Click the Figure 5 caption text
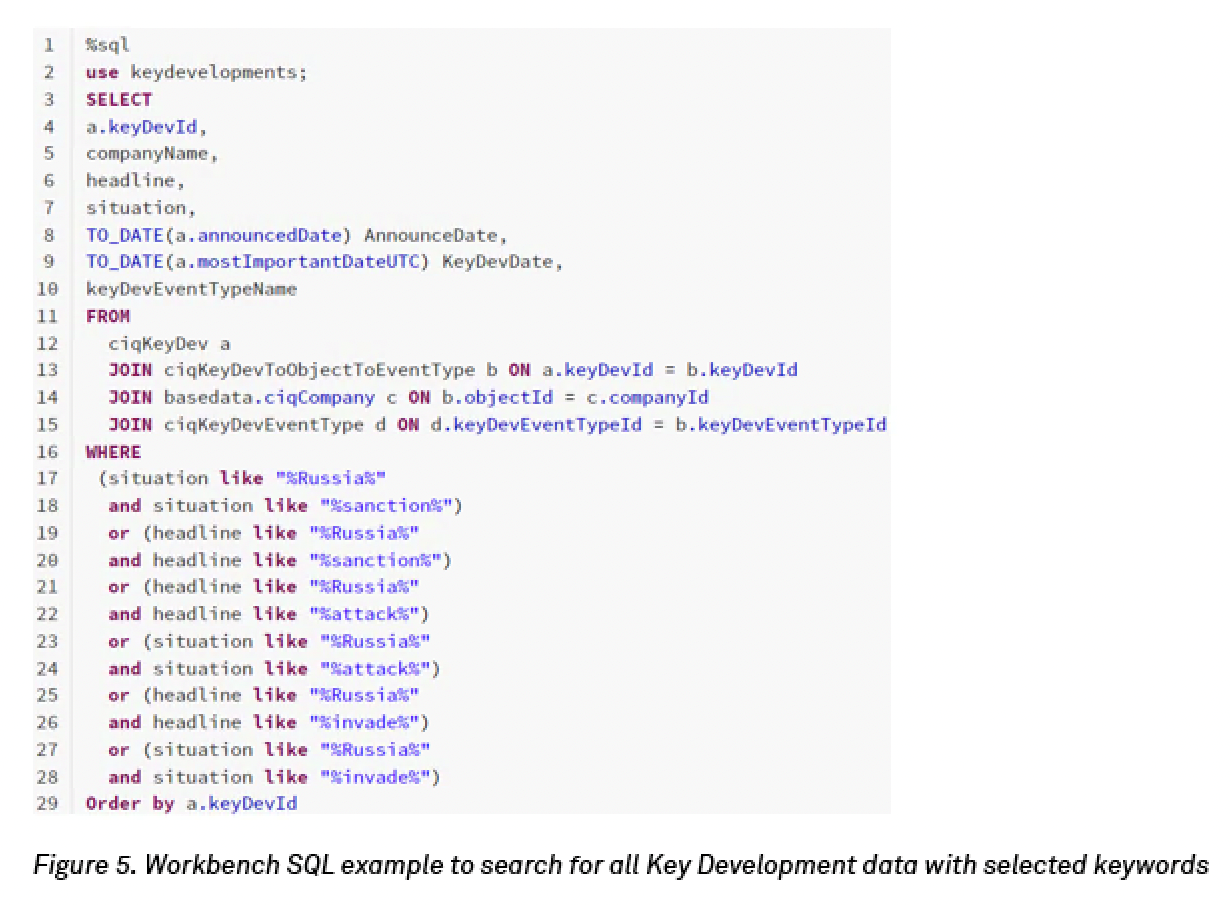This screenshot has height=905, width=1230. pyautogui.click(x=620, y=865)
